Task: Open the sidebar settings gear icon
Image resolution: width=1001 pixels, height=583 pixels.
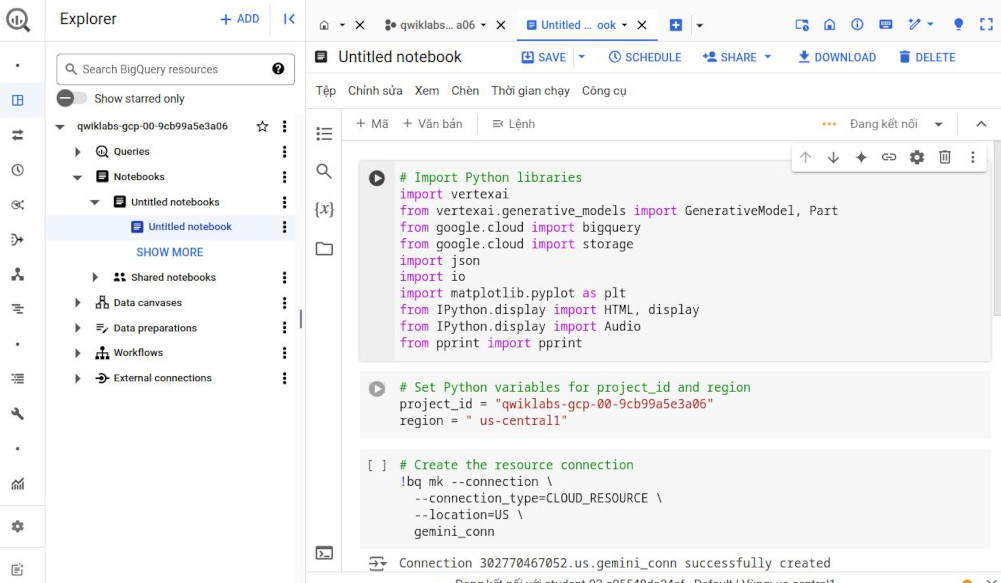Action: tap(18, 526)
